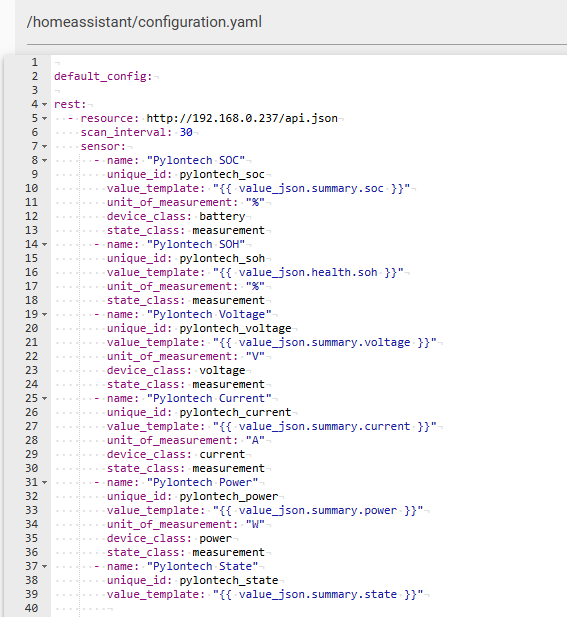Collapse the sensor: fold arrow on line 7
567x617 pixels.
44,146
